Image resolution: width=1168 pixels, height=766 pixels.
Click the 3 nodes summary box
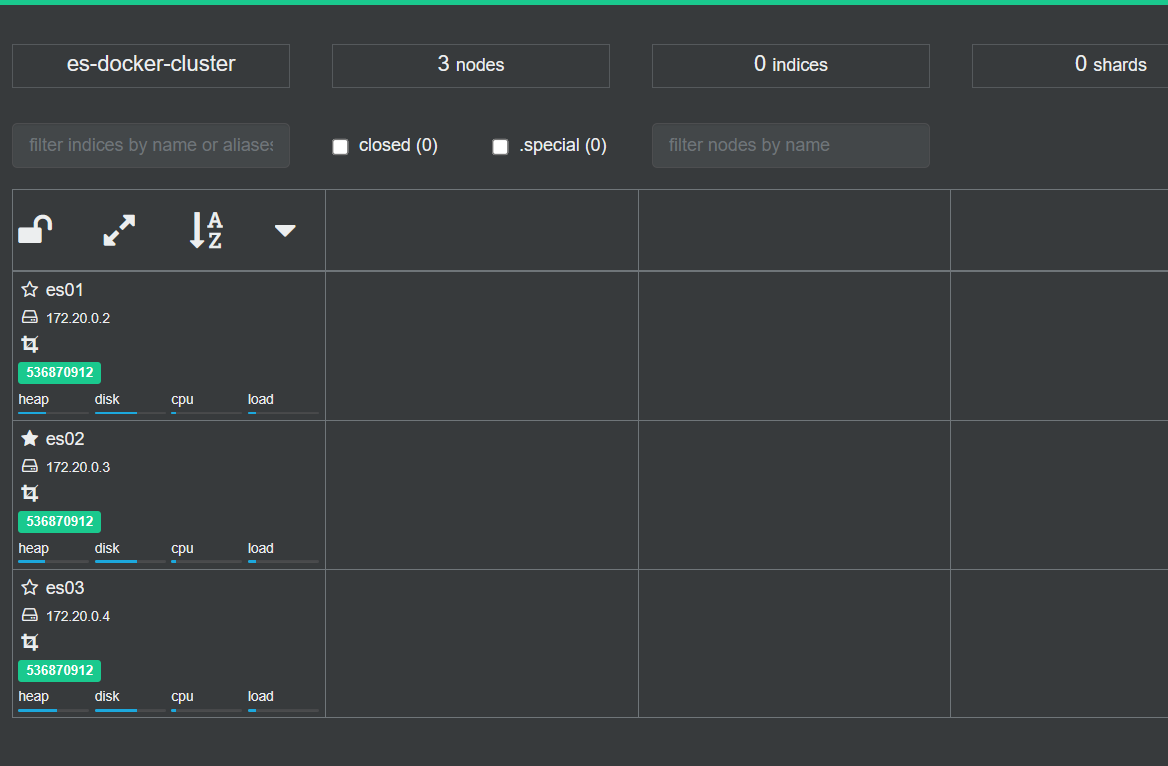click(471, 66)
